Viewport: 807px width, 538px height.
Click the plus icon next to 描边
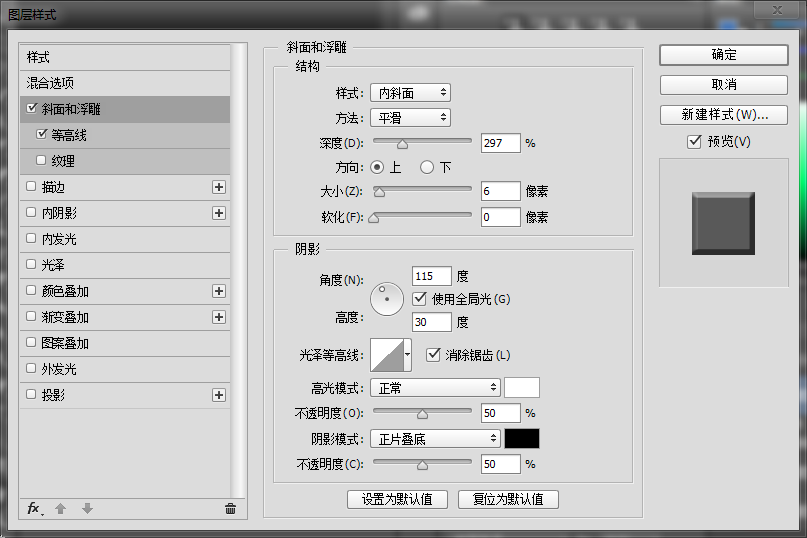219,187
